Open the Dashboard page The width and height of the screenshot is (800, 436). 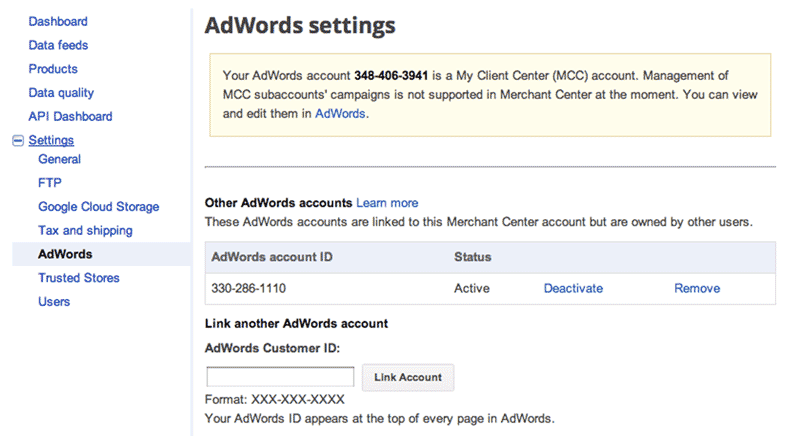[x=58, y=21]
